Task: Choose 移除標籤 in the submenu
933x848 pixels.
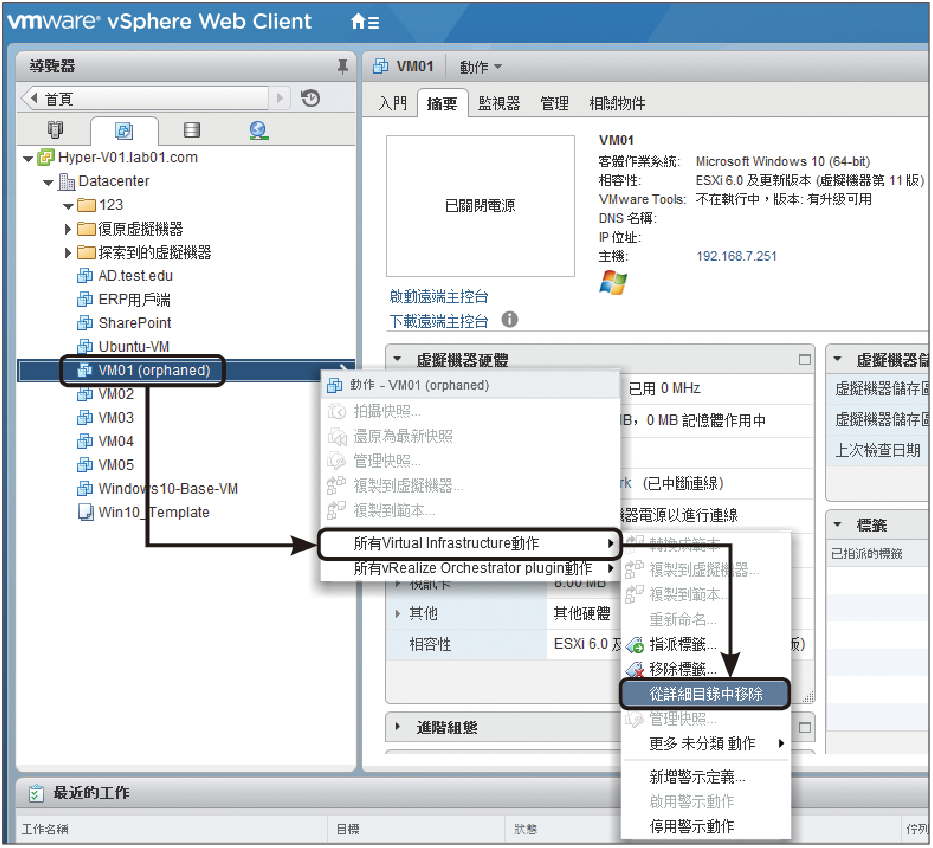Action: pos(706,669)
